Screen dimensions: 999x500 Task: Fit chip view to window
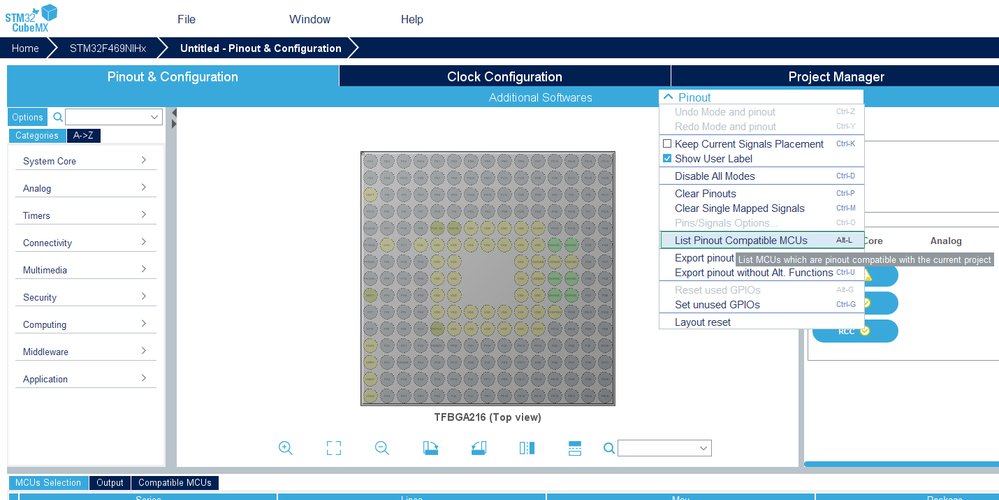pyautogui.click(x=334, y=448)
